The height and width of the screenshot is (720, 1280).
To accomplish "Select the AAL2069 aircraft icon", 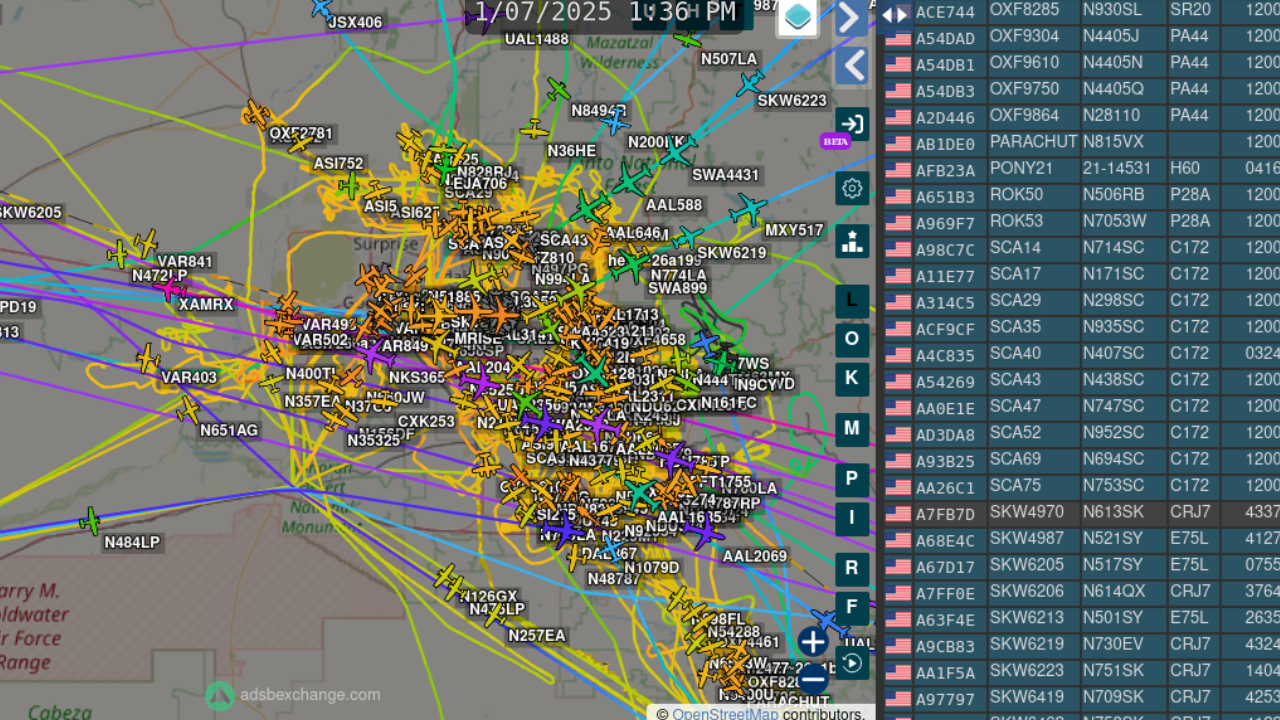I will point(704,531).
